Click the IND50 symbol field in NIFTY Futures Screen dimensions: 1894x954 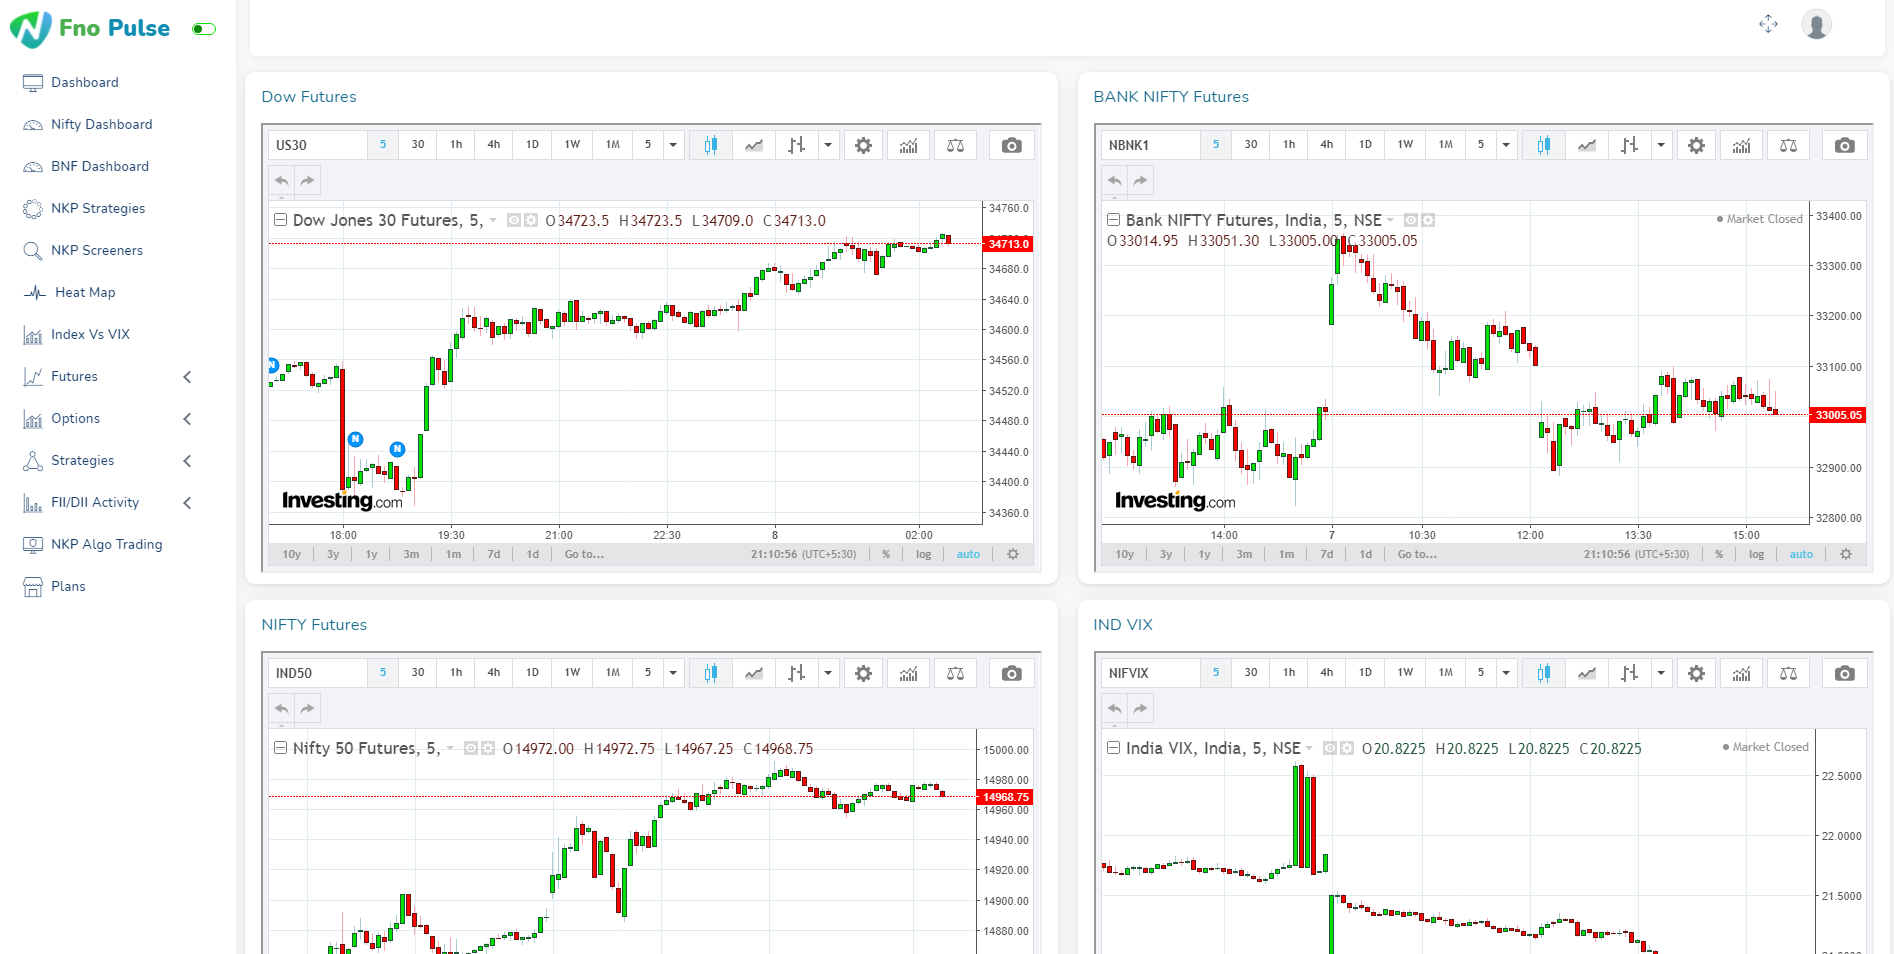coord(318,673)
